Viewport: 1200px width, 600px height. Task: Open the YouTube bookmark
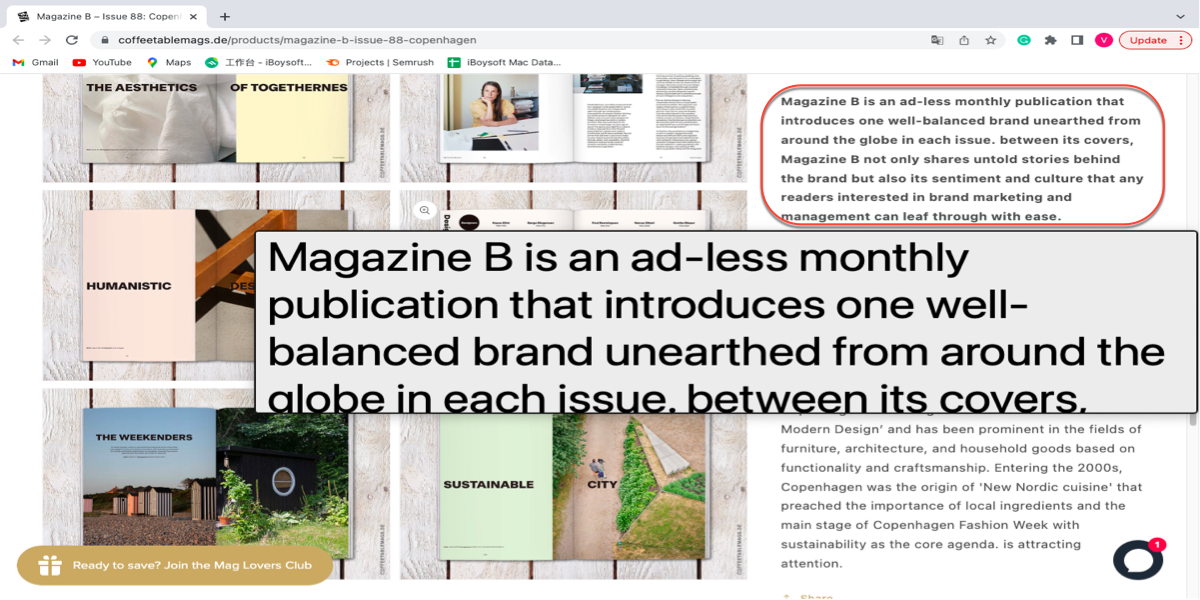[102, 62]
